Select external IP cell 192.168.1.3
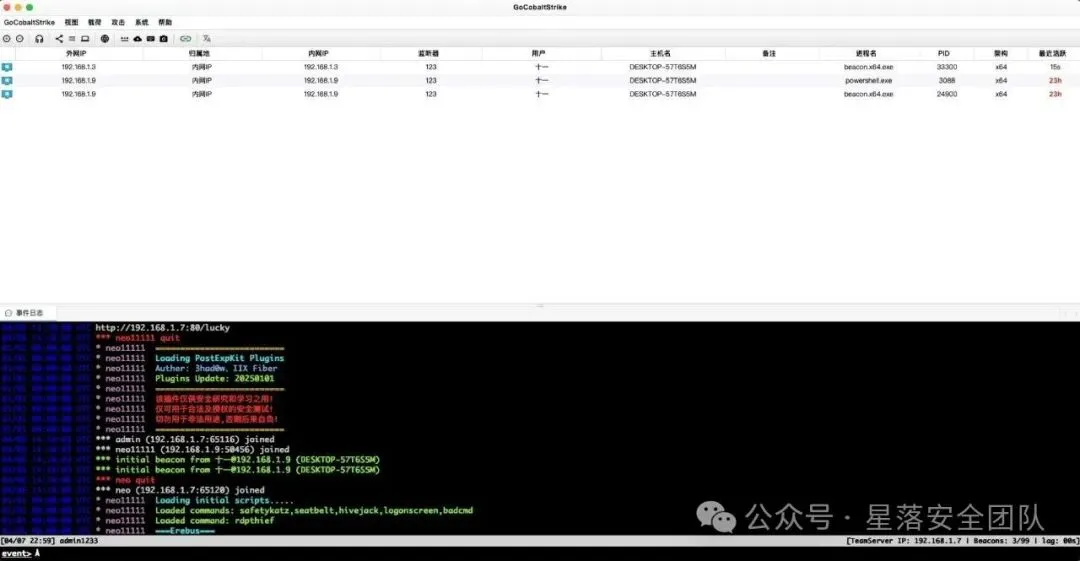This screenshot has height=561, width=1080. tap(79, 67)
